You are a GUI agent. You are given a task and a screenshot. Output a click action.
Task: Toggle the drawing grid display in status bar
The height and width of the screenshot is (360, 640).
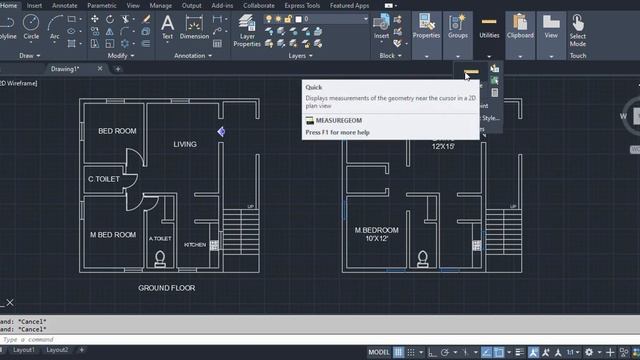pyautogui.click(x=398, y=352)
